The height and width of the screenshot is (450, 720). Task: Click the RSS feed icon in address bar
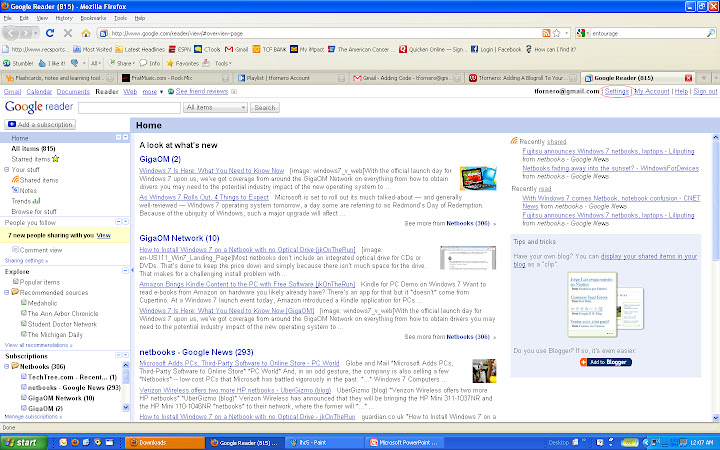click(x=546, y=33)
